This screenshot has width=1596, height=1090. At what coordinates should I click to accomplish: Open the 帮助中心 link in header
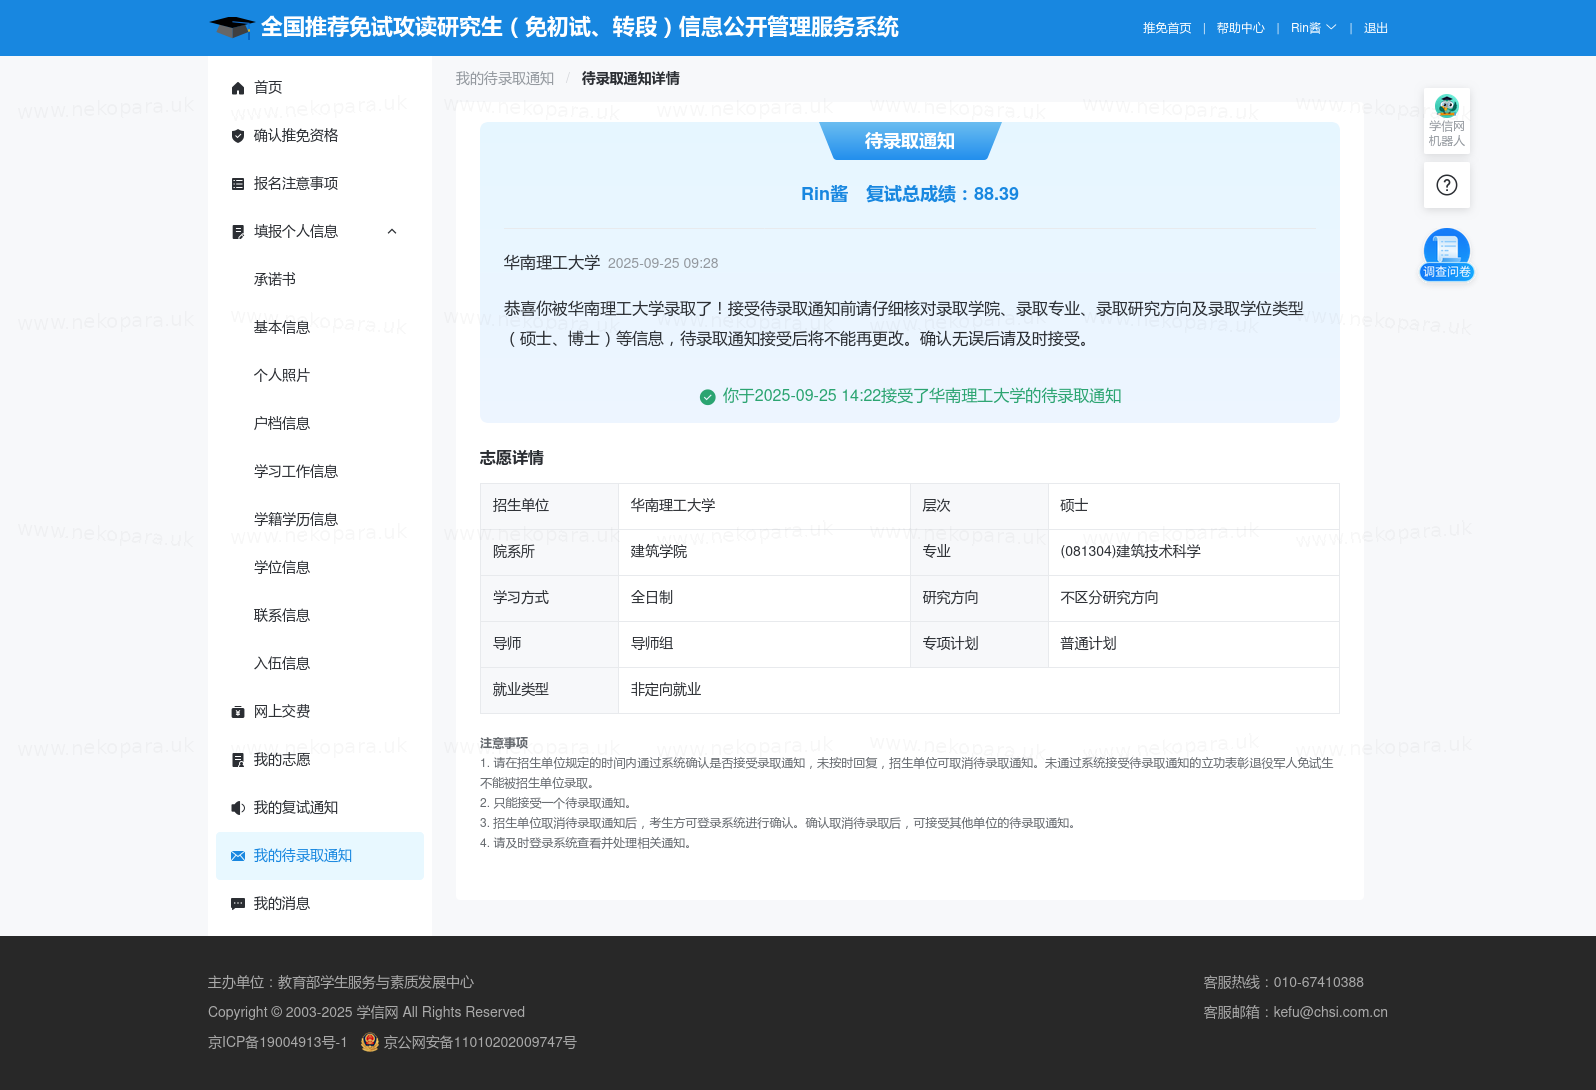(1240, 28)
